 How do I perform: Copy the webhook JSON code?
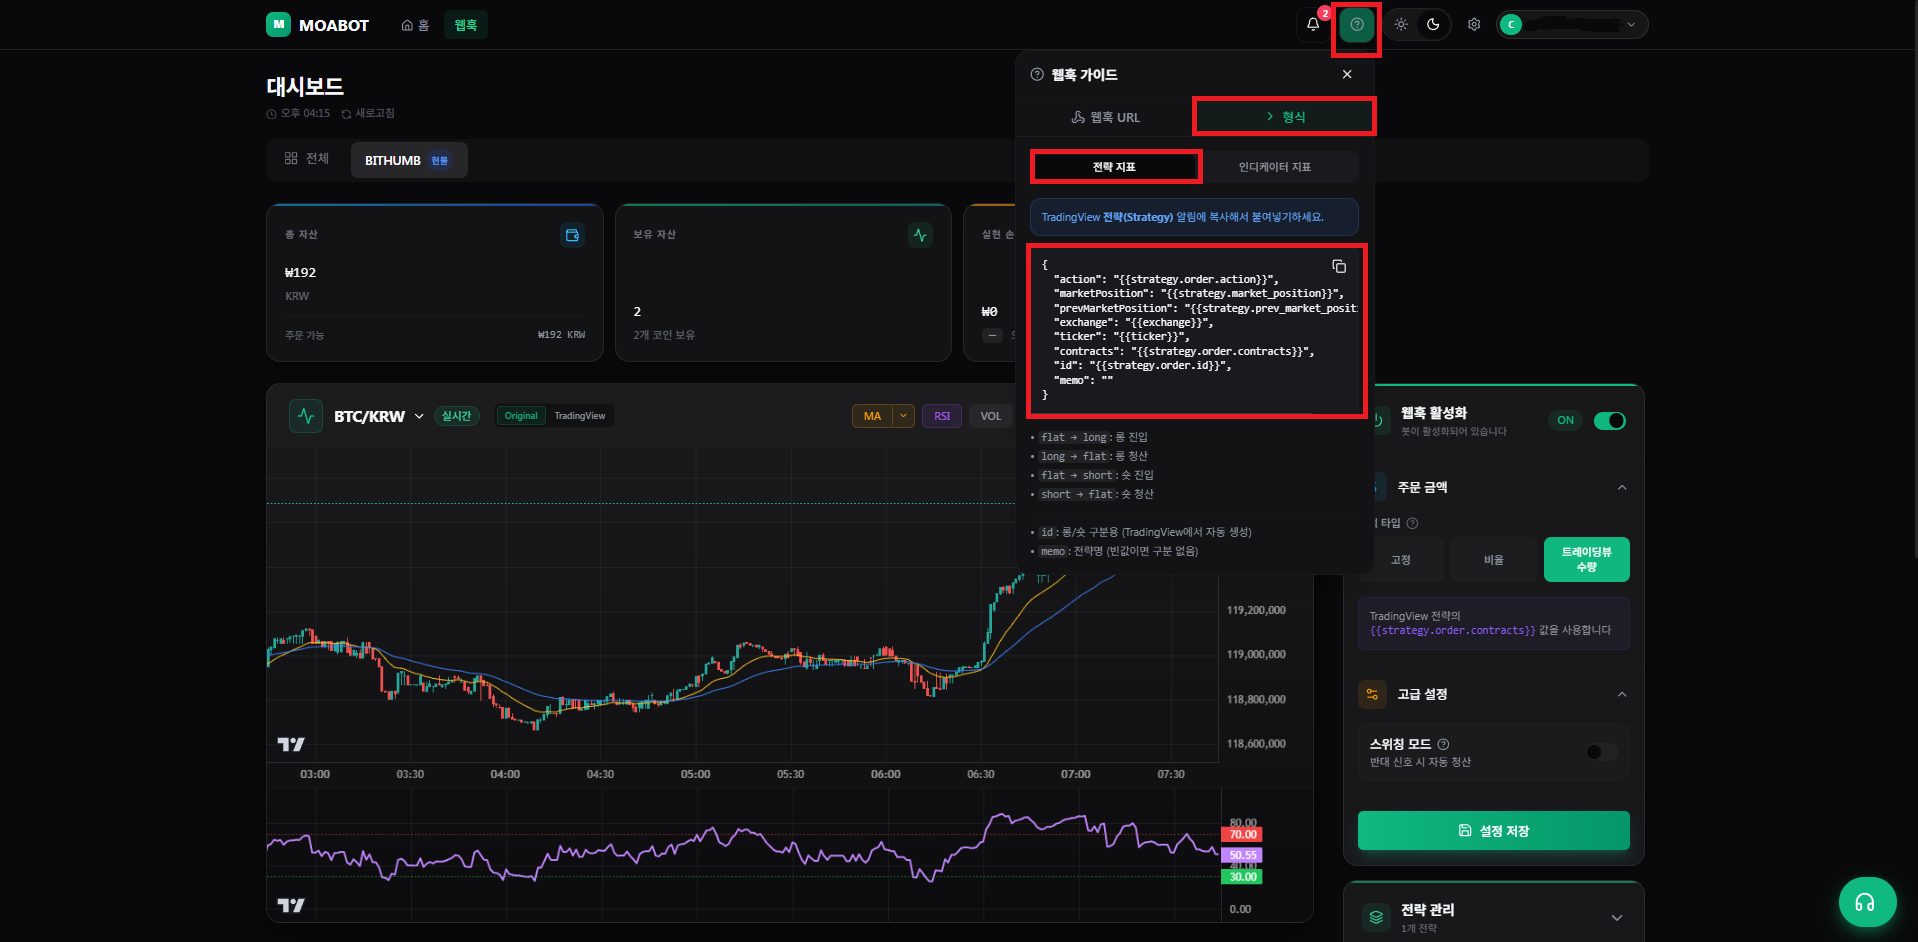1339,266
